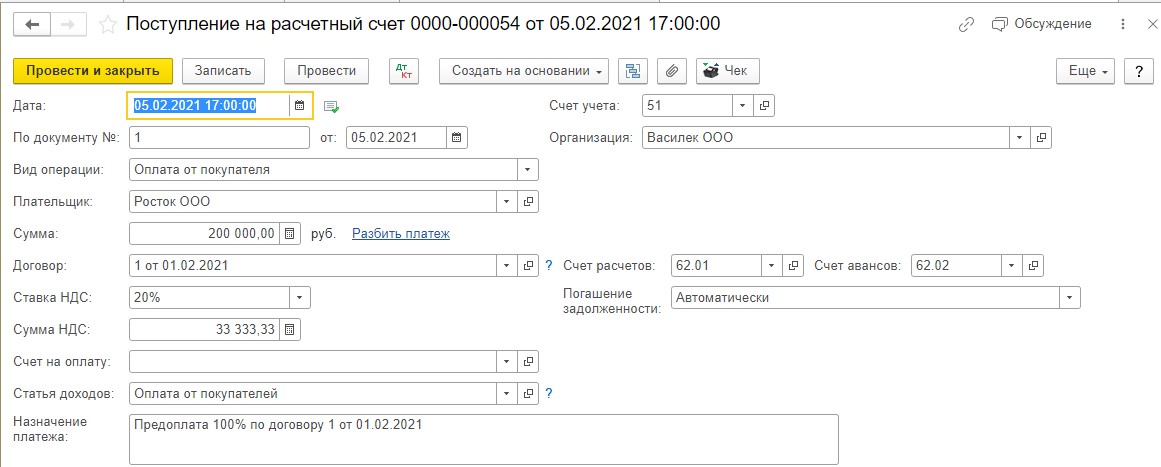Click the Сумма amount field

coord(204,234)
